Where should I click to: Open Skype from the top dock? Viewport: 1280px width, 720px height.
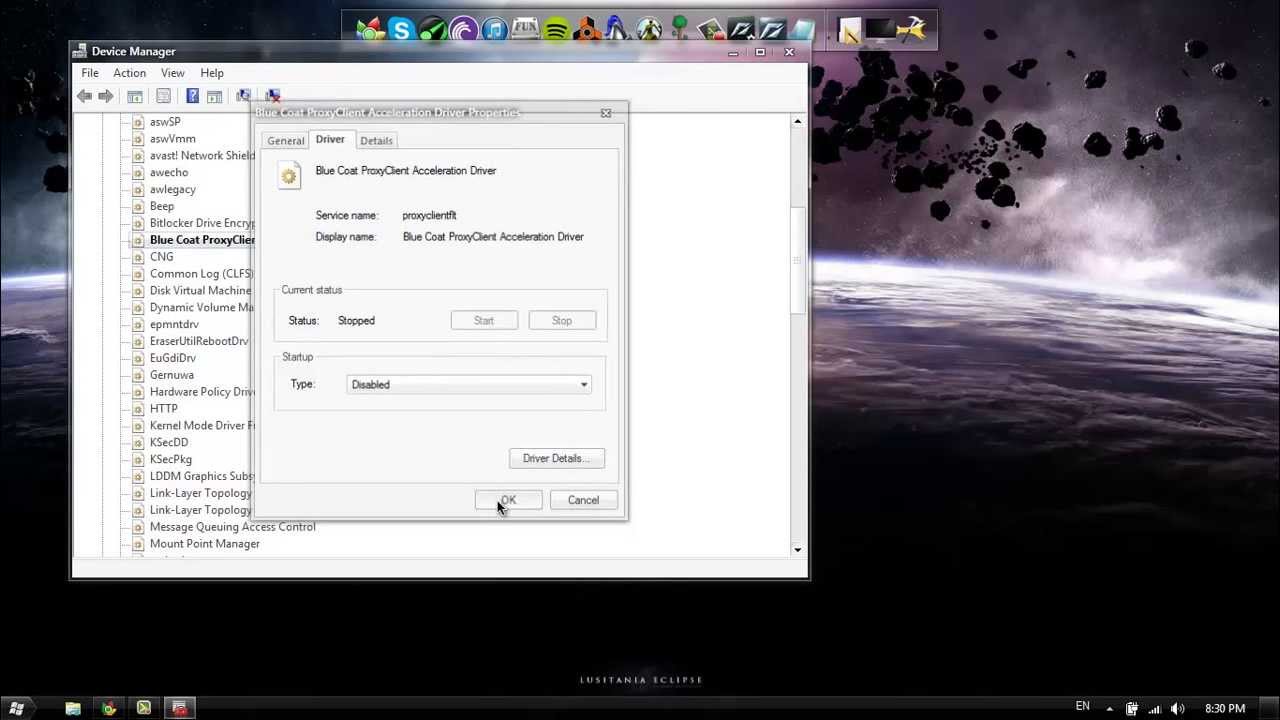click(x=401, y=30)
